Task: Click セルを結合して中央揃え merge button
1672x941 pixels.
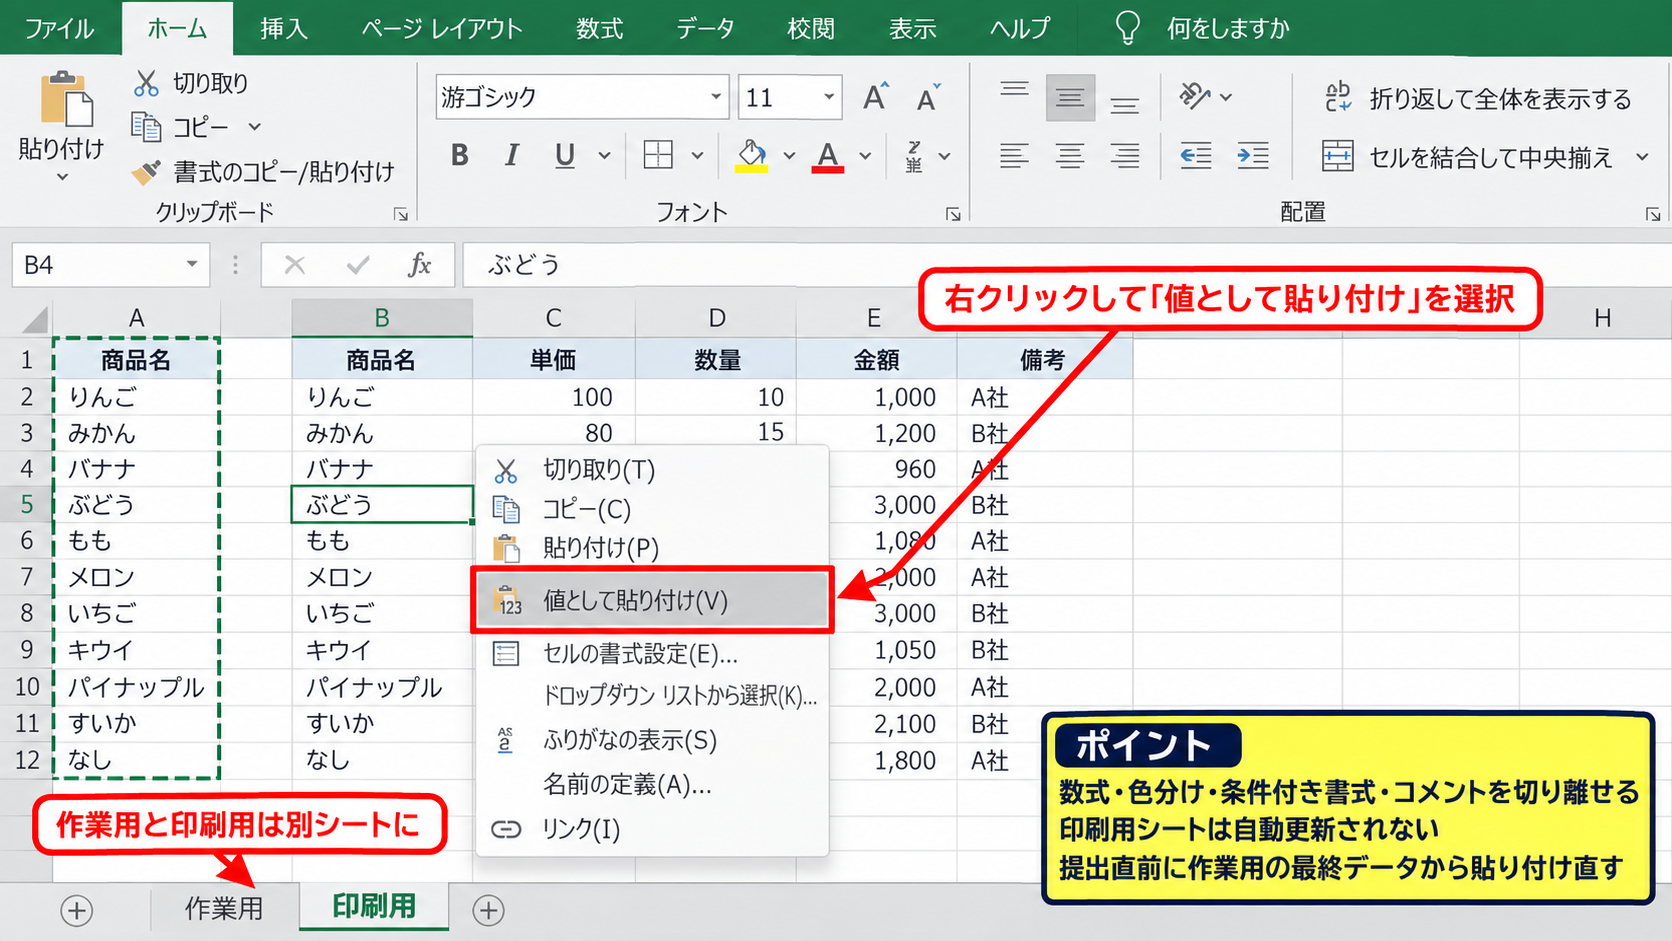Action: 1467,157
